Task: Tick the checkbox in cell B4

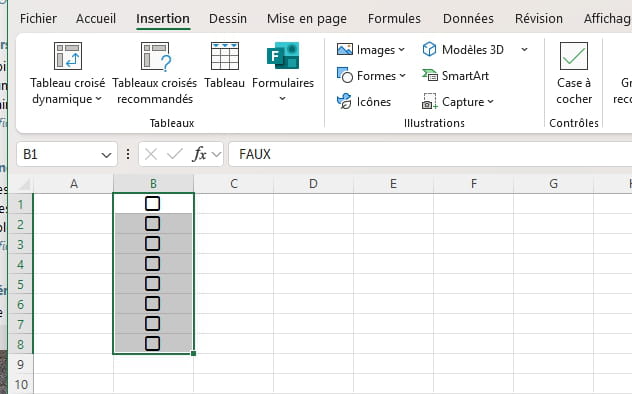Action: 152,263
